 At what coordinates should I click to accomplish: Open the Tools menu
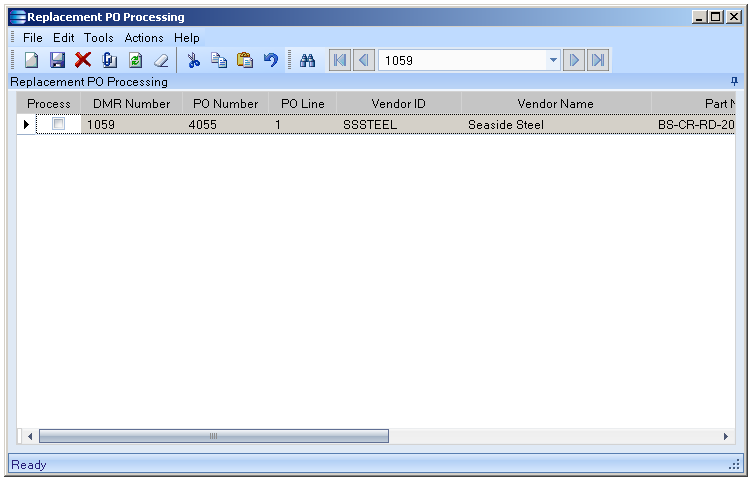click(x=99, y=38)
